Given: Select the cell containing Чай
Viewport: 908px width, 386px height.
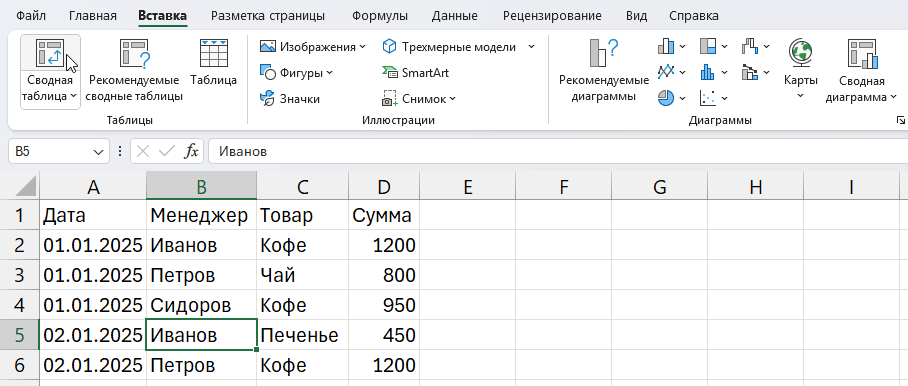Looking at the screenshot, I should (302, 275).
